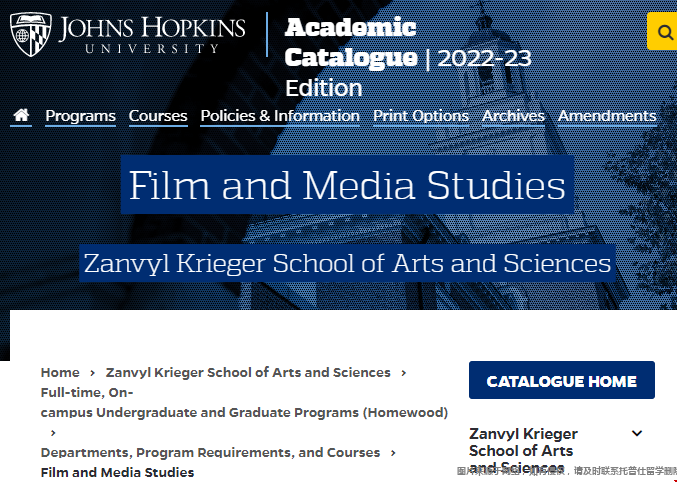The height and width of the screenshot is (482, 677).
Task: Click Academic Catalogue 2022-23 Edition title
Action: point(408,57)
